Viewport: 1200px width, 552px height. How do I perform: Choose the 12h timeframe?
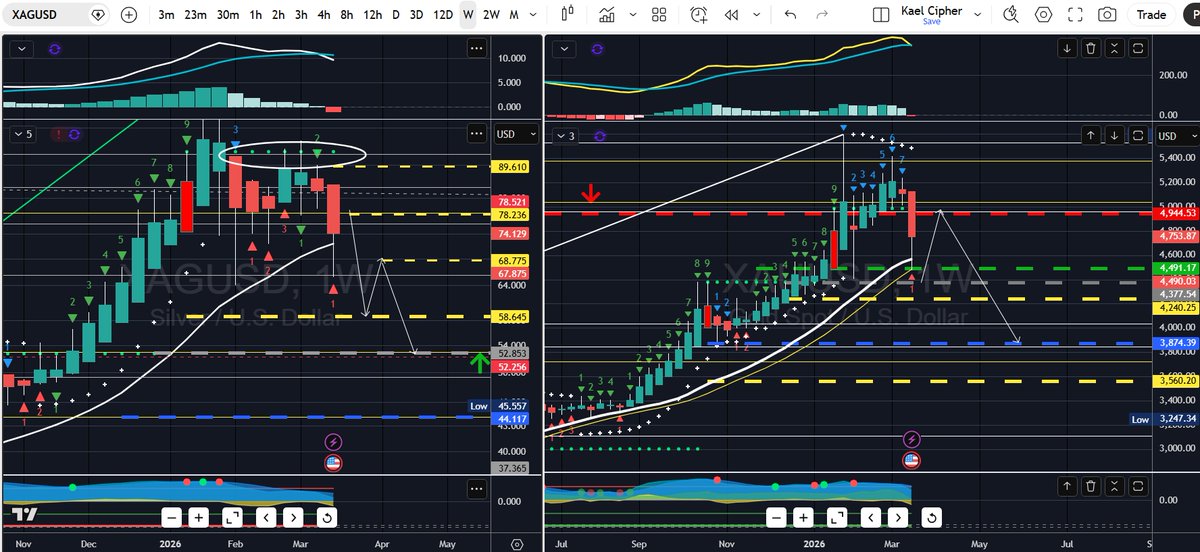tap(372, 15)
